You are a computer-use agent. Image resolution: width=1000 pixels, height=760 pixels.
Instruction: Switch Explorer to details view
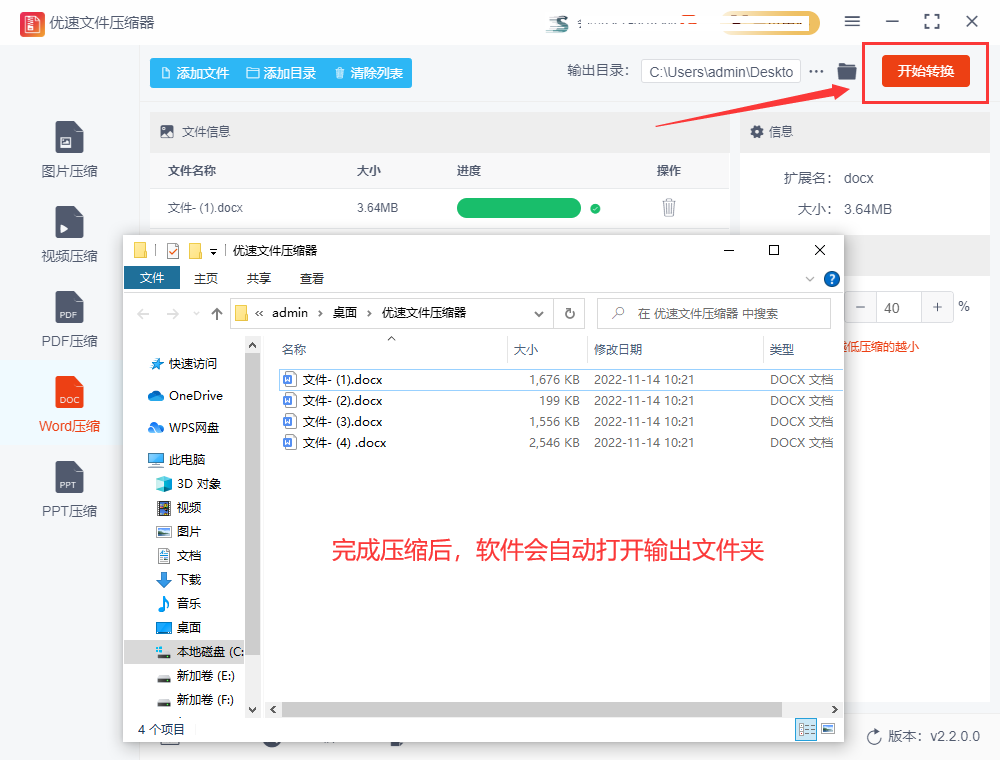806,729
